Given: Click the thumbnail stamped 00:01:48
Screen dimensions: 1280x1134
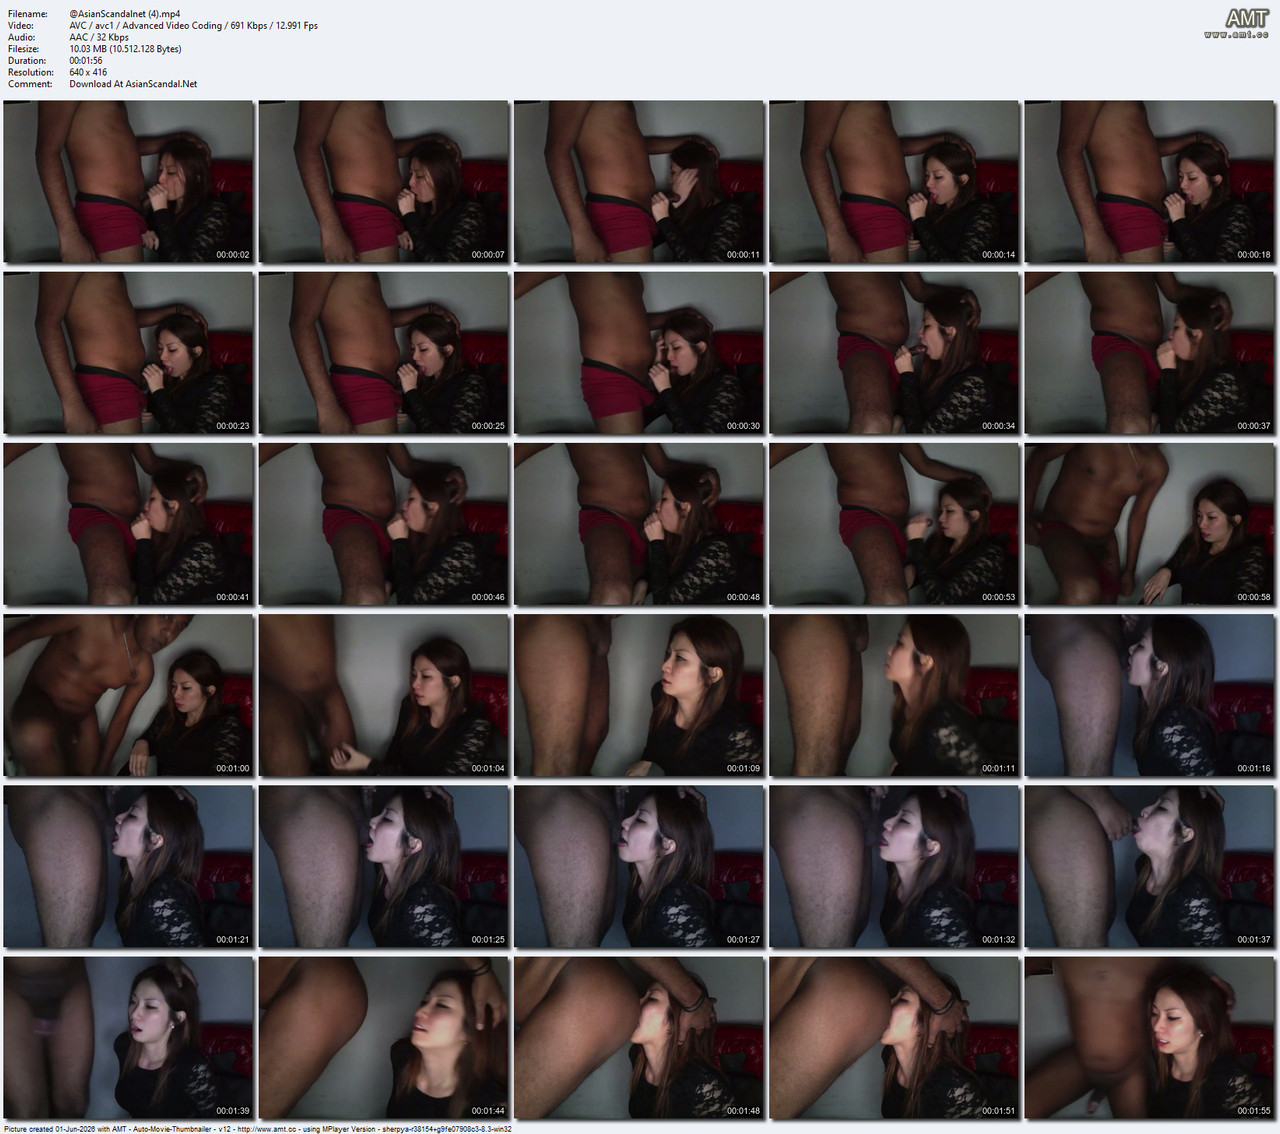Looking at the screenshot, I should point(639,1038).
